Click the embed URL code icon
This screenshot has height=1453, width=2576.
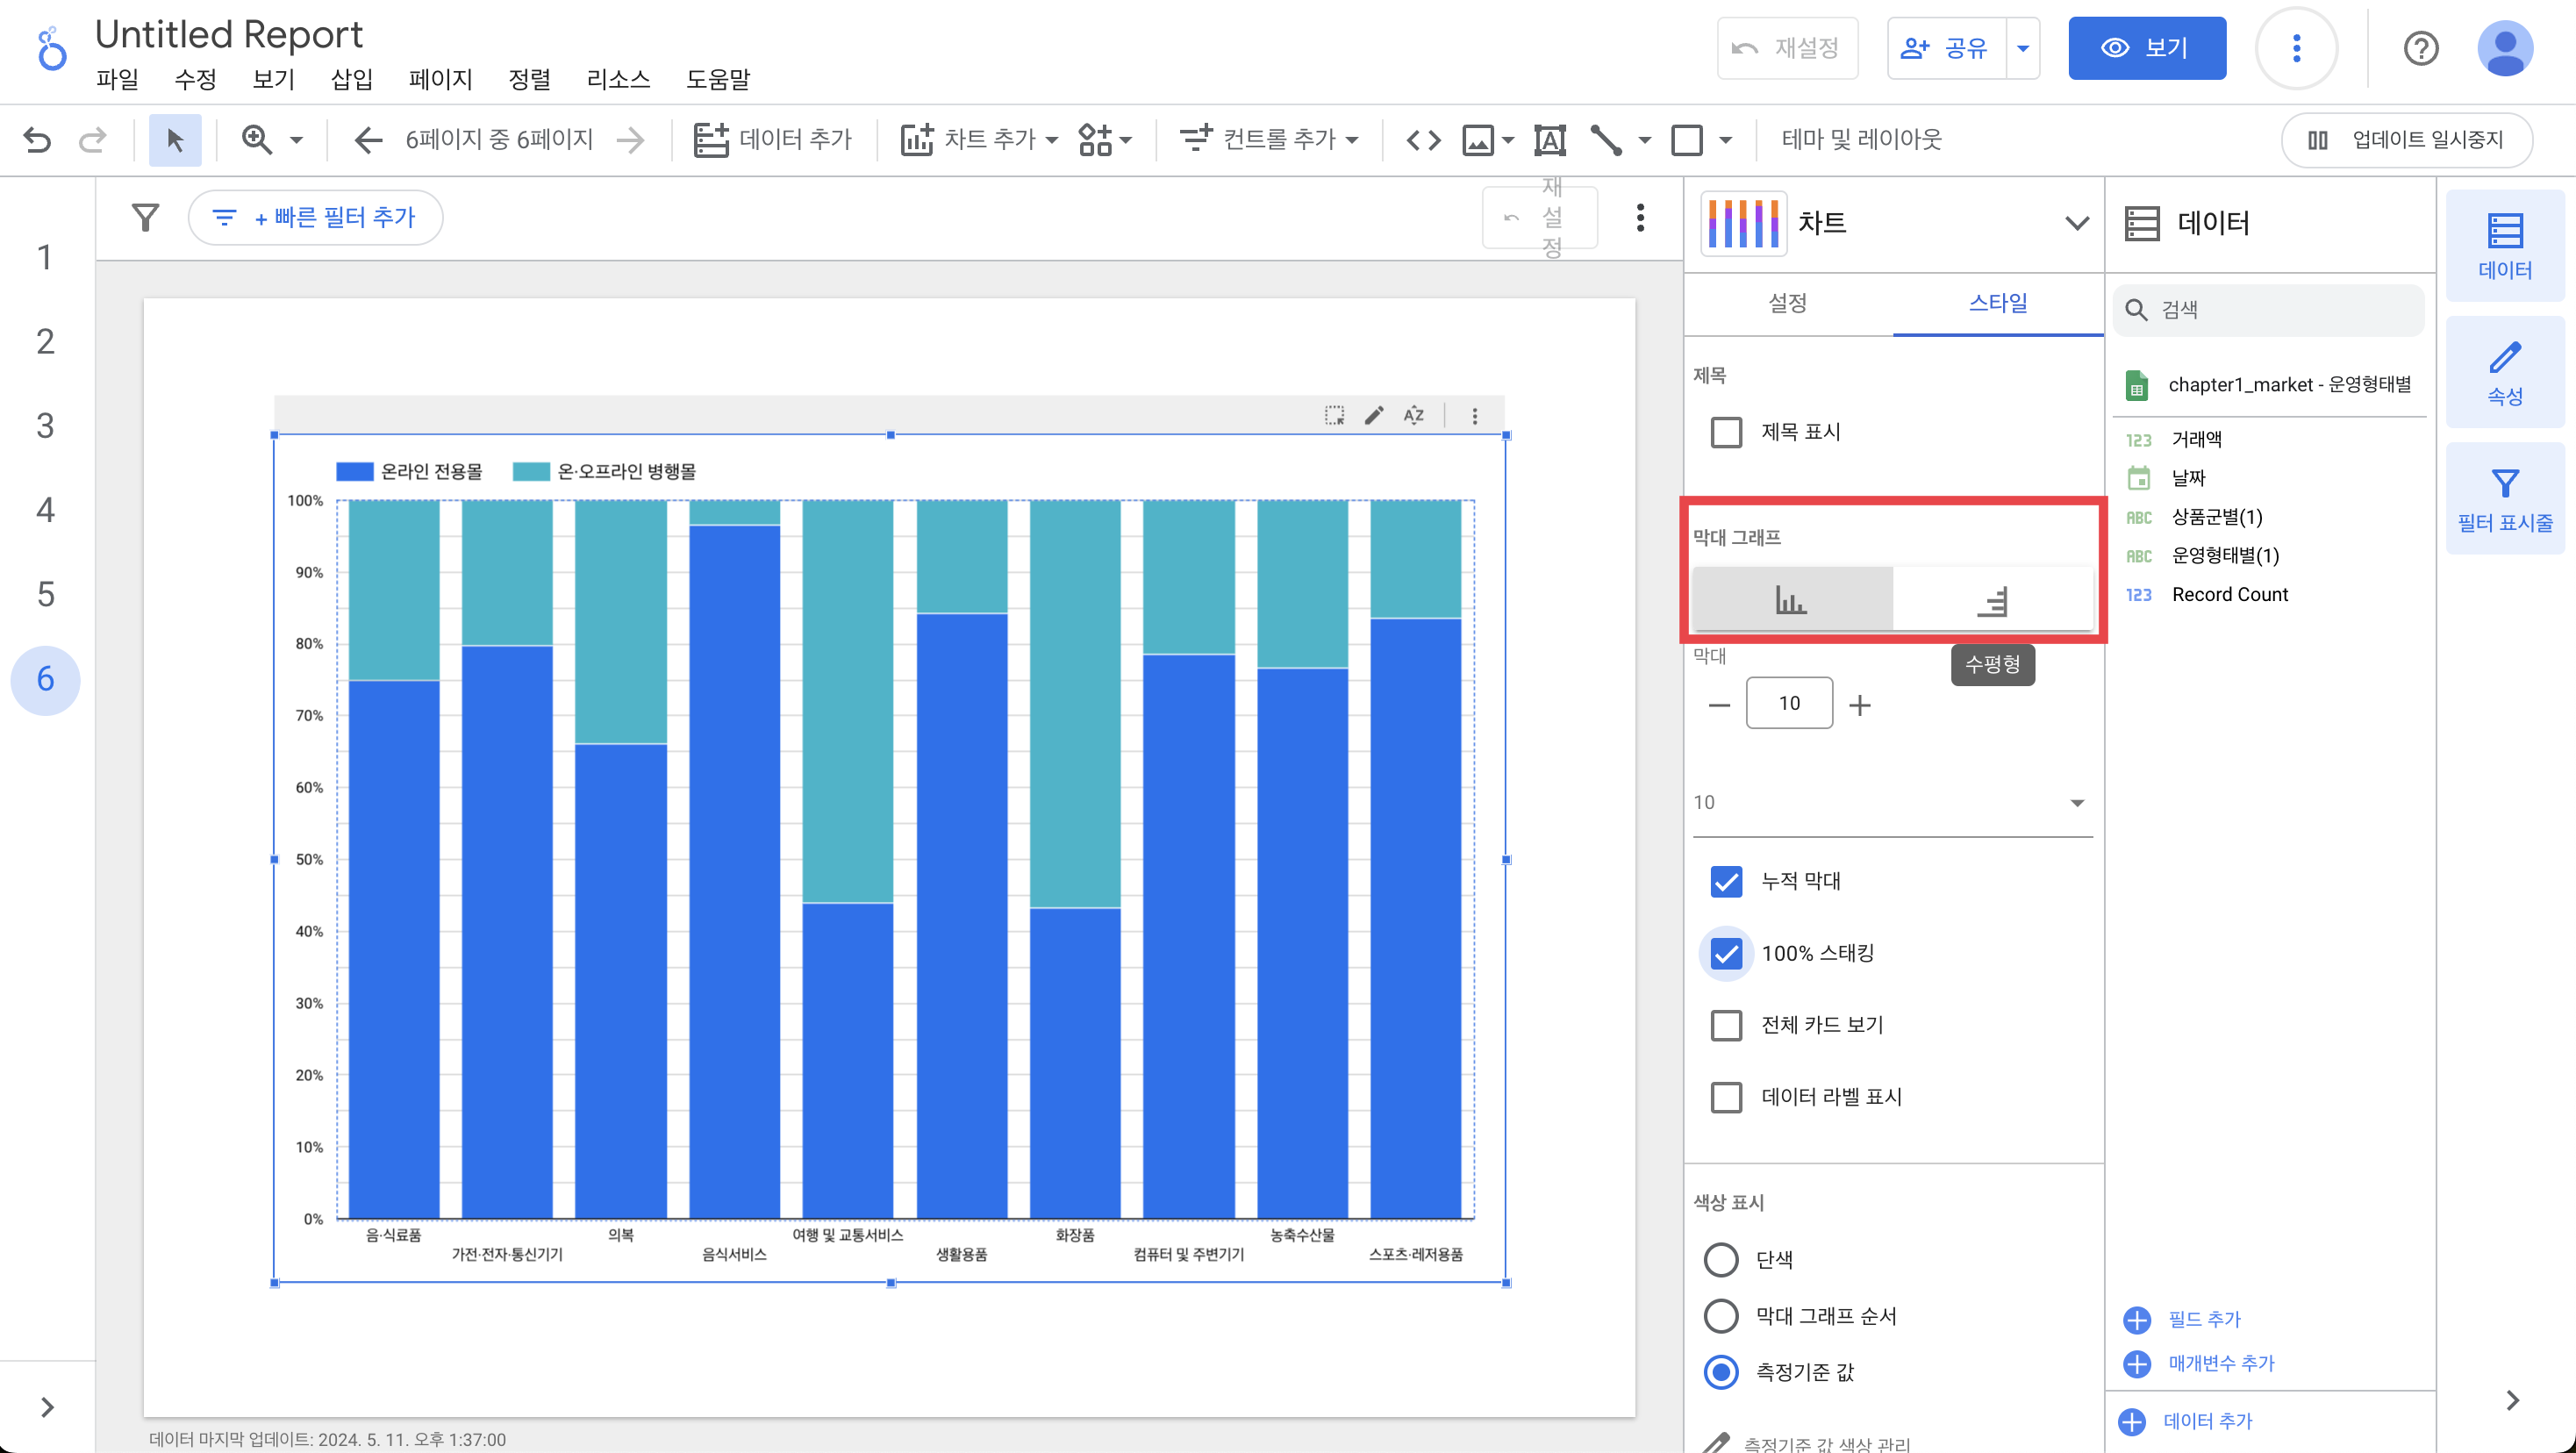pos(1423,140)
